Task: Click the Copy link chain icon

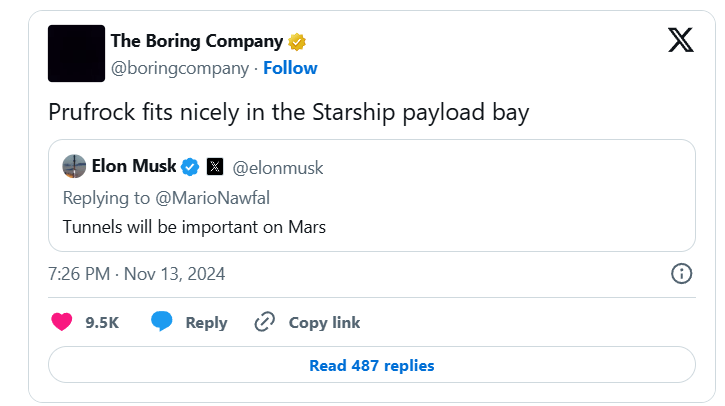Action: (x=265, y=322)
